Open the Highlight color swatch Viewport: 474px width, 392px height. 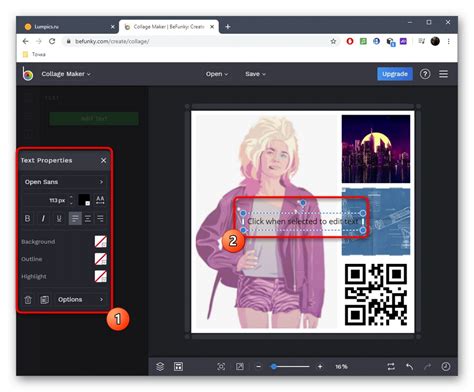pyautogui.click(x=101, y=276)
